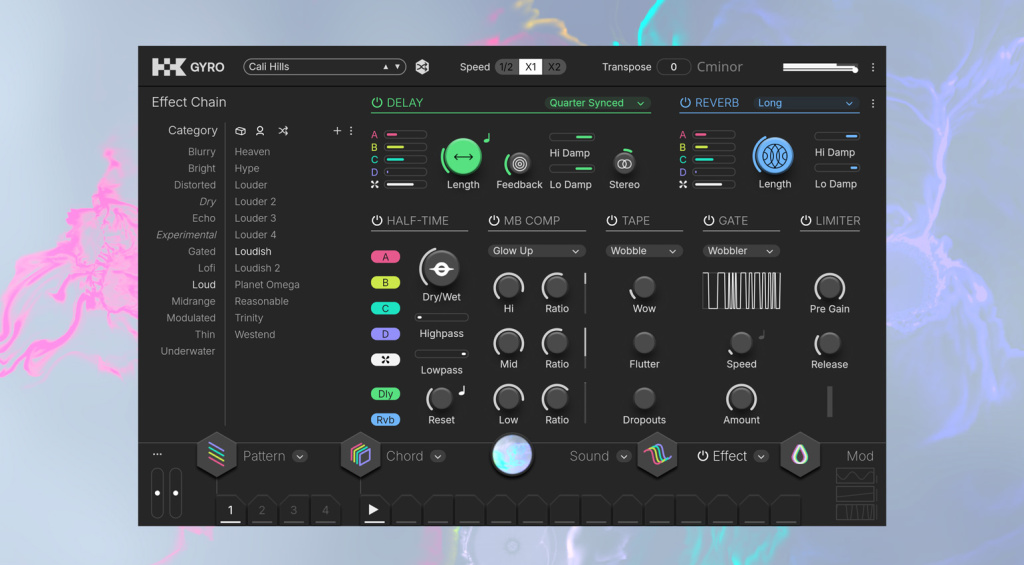
Task: Select the Distorted category
Action: click(195, 185)
